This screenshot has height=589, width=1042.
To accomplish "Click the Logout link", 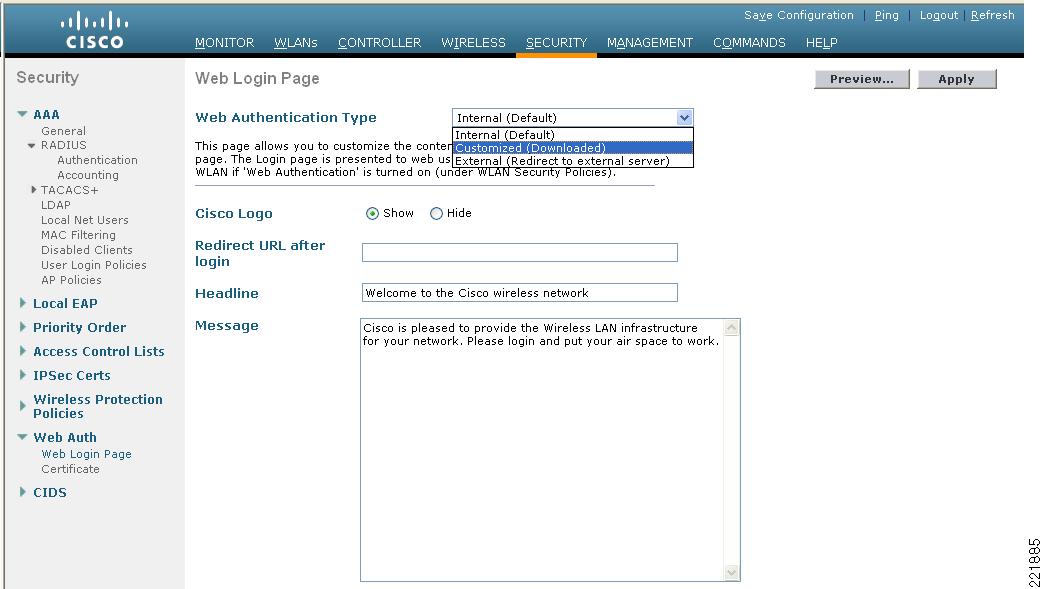I will tap(938, 15).
